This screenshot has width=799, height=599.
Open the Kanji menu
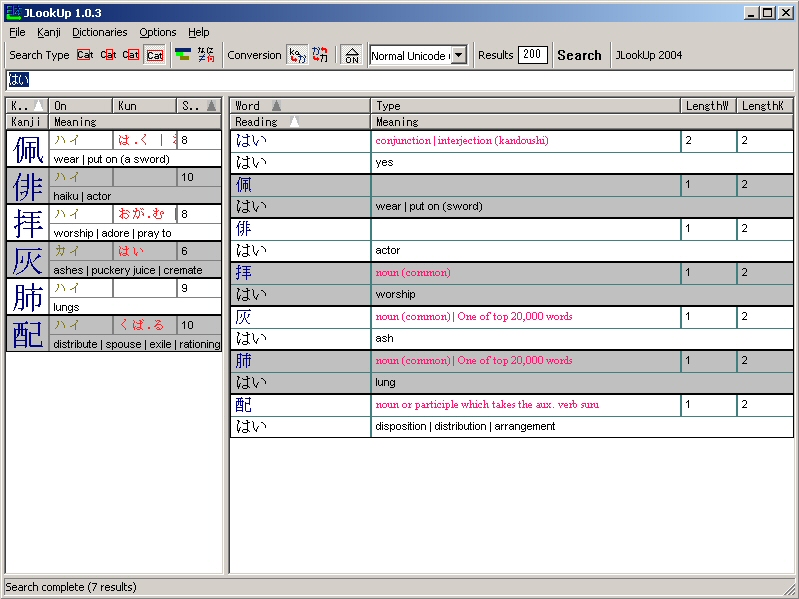(x=49, y=32)
